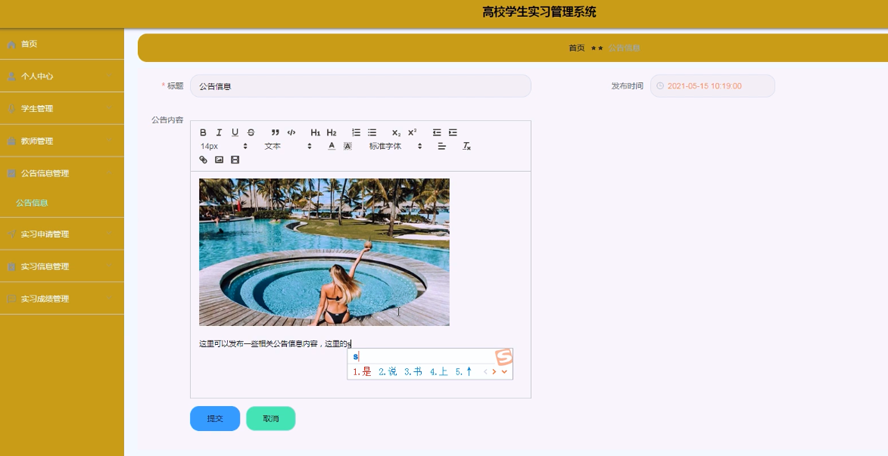This screenshot has width=888, height=456.
Task: Click the code block icon
Action: (291, 133)
